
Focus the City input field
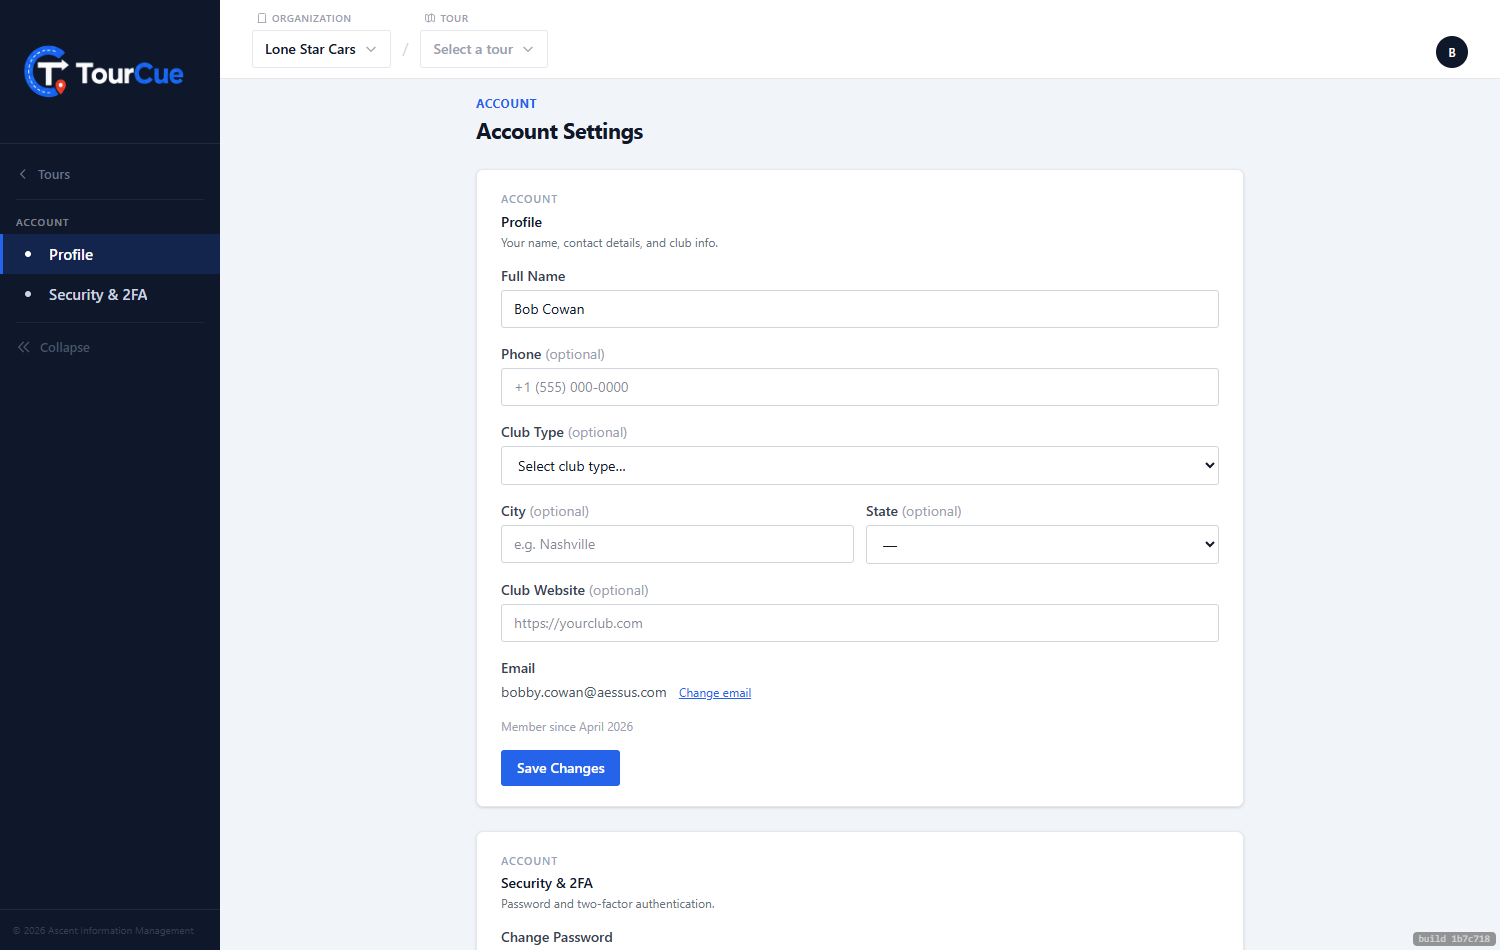677,544
